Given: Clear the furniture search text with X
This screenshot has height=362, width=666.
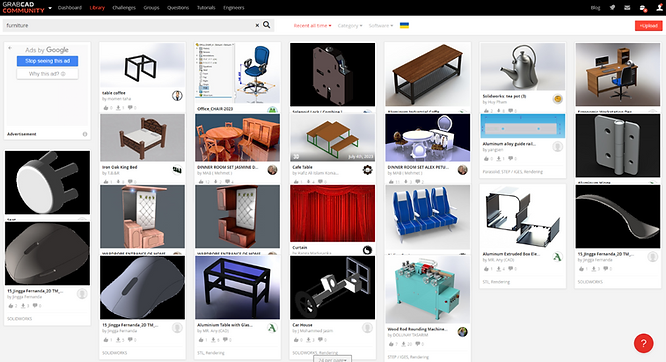Looking at the screenshot, I should pos(257,25).
